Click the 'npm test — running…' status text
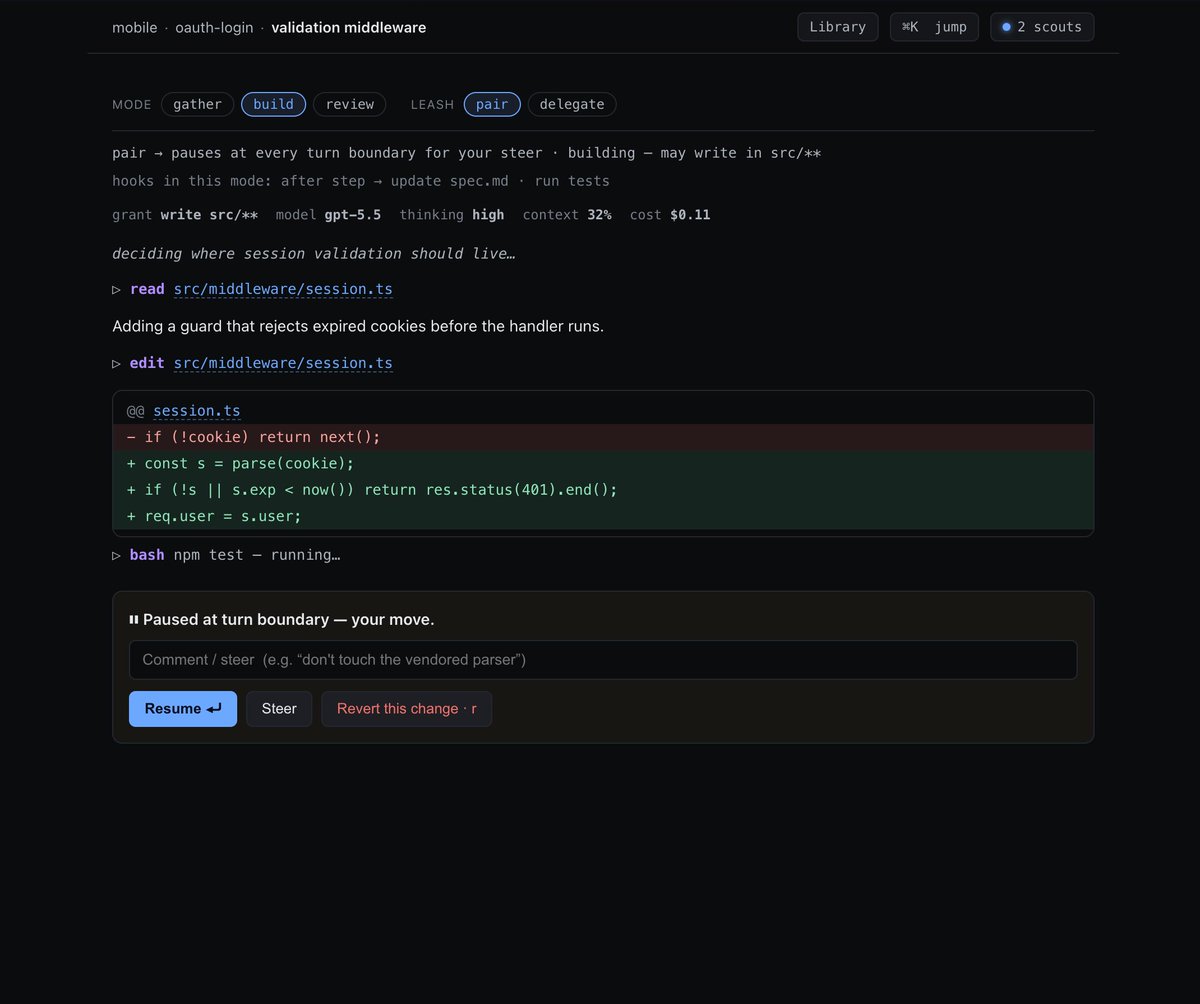Screen dimensions: 1200x1004 pyautogui.click(x=257, y=554)
